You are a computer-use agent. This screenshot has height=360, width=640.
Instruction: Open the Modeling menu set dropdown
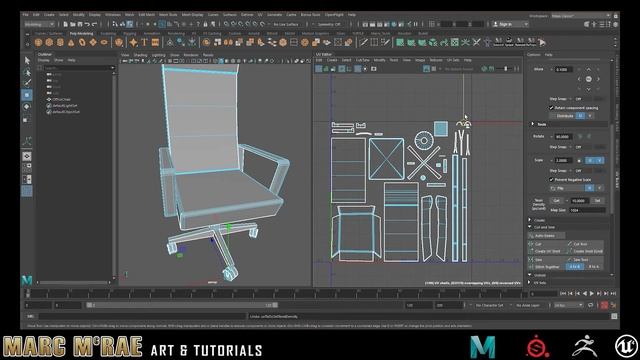(x=39, y=24)
